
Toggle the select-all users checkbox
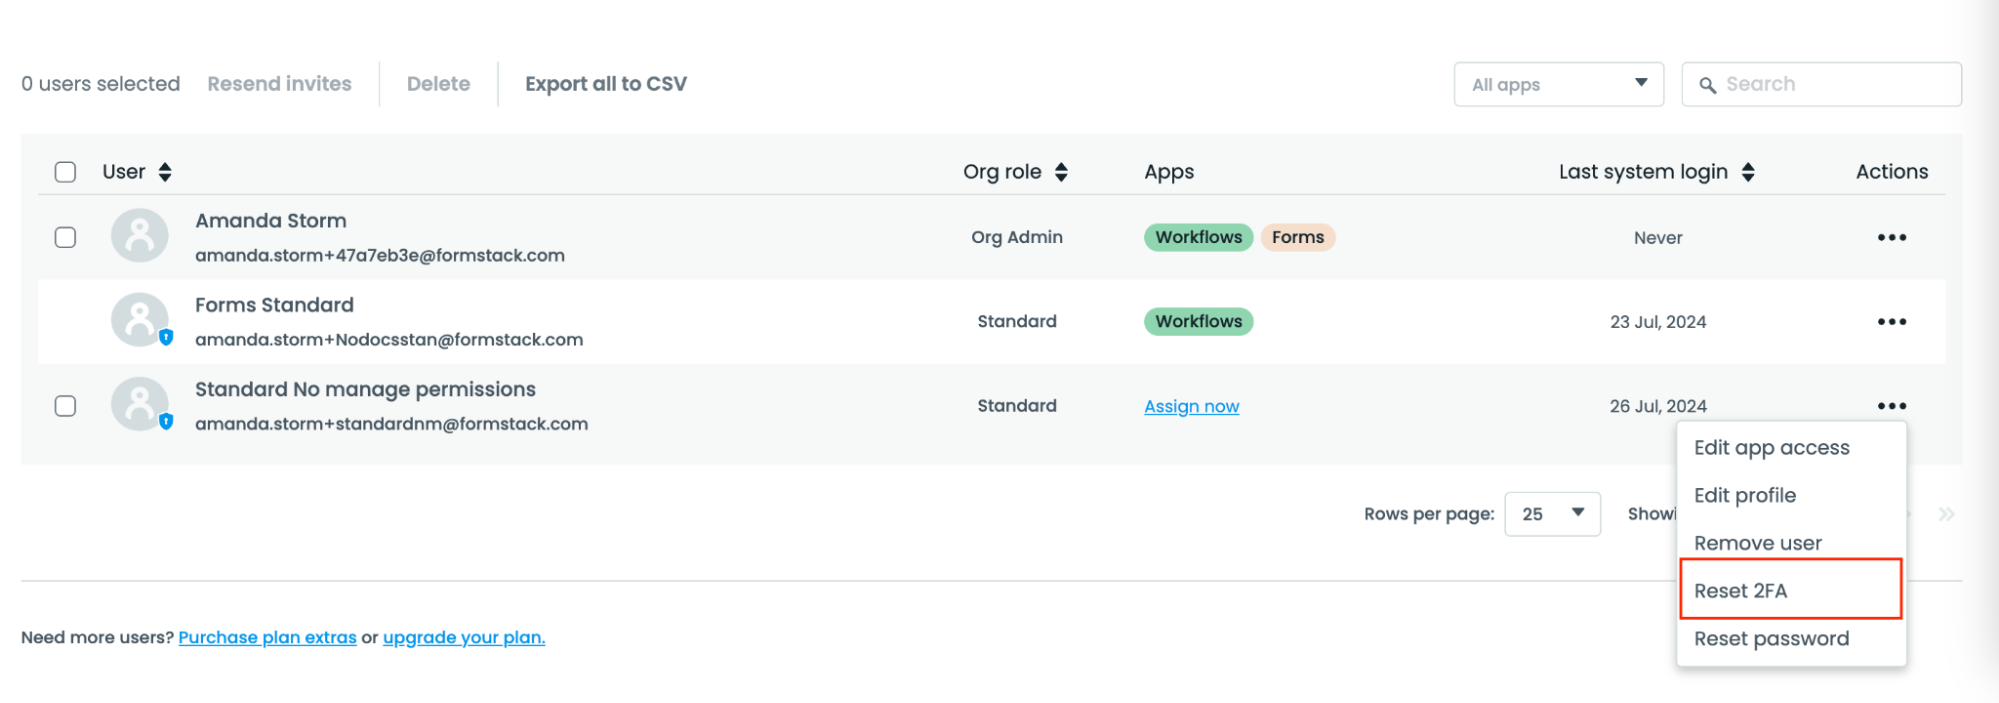tap(66, 172)
